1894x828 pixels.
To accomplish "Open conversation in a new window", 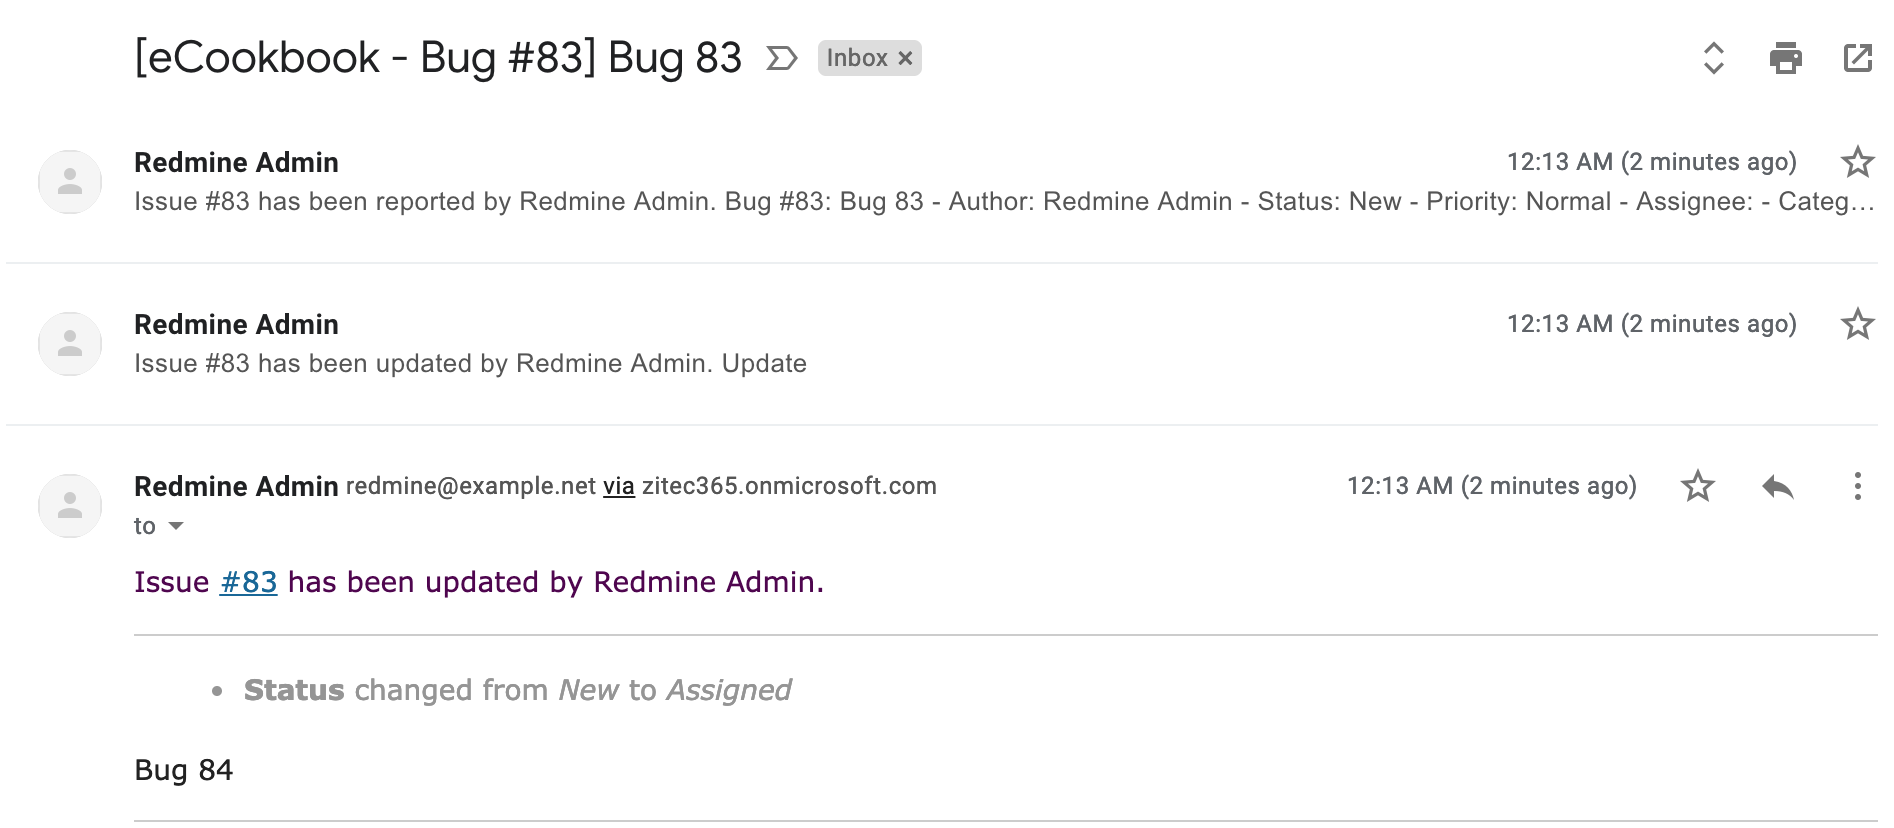I will pos(1857,58).
